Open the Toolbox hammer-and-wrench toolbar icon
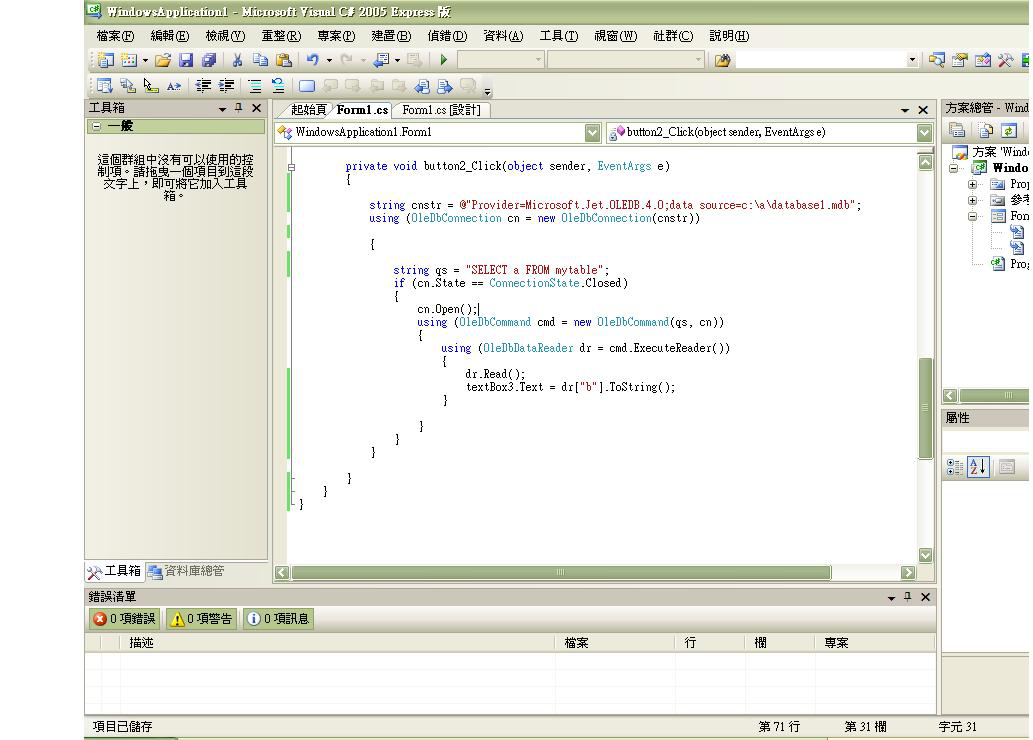Image resolution: width=1033 pixels, height=740 pixels. click(x=1005, y=61)
